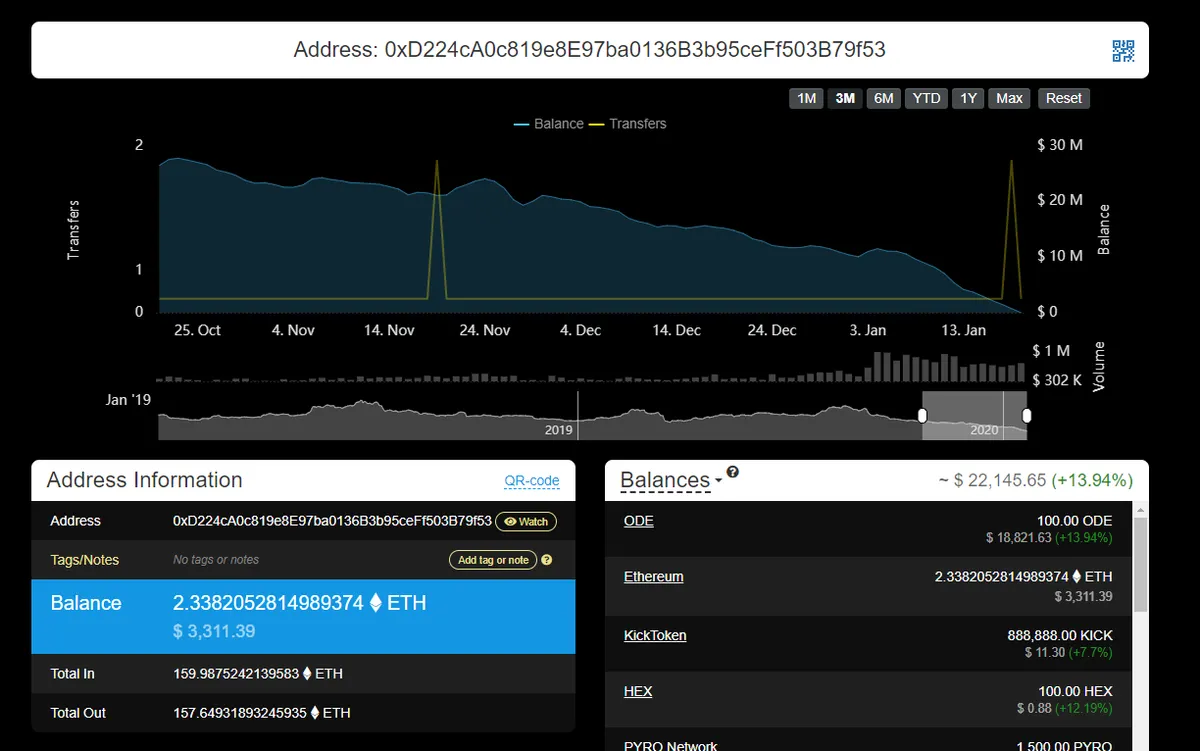The height and width of the screenshot is (751, 1200).
Task: Open the Balances dropdown menu
Action: click(x=670, y=480)
